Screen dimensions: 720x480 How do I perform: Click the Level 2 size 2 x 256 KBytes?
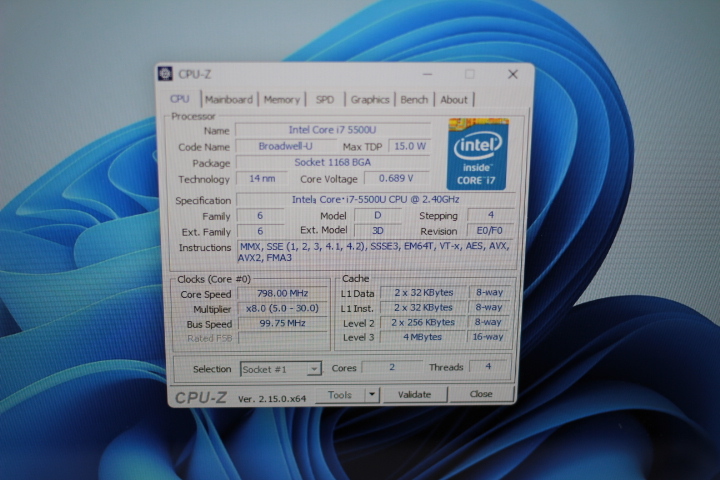423,322
